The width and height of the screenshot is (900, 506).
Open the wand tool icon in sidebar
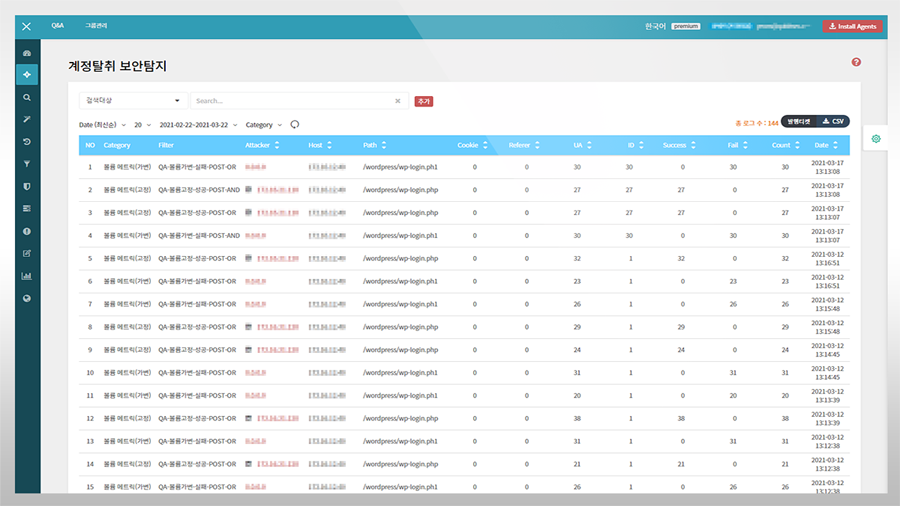click(x=27, y=119)
